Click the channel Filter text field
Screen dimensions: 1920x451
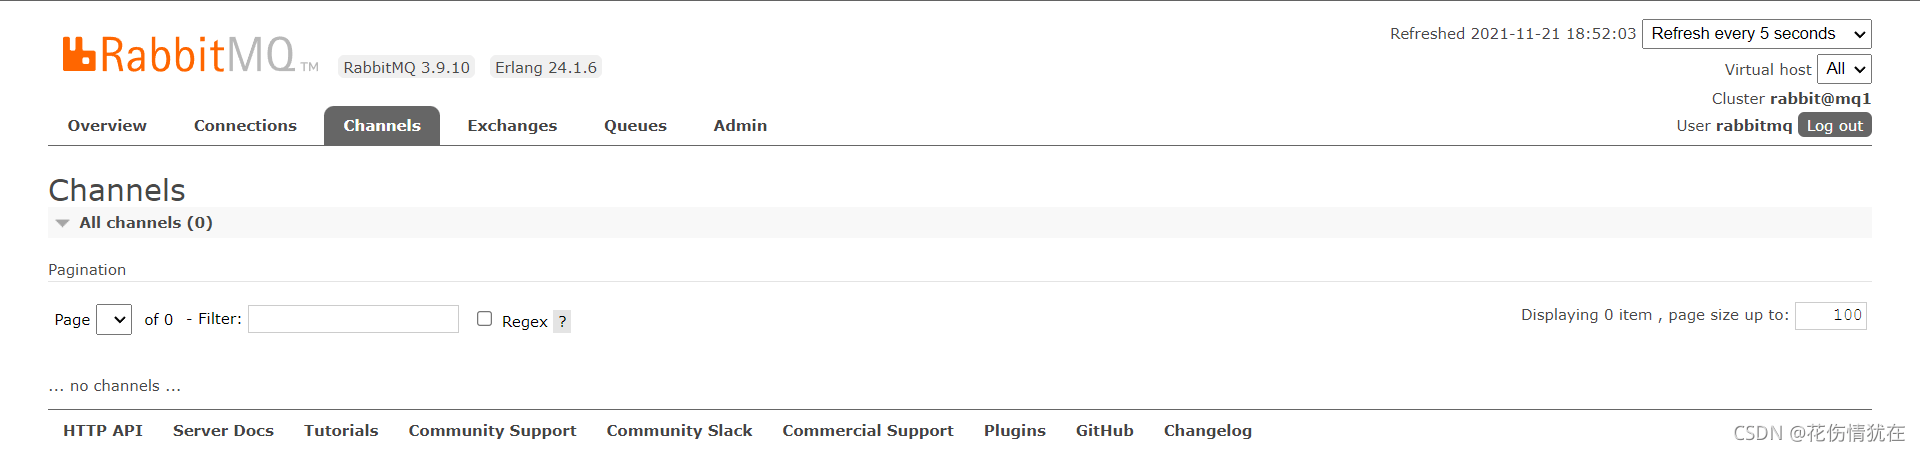[x=353, y=319]
